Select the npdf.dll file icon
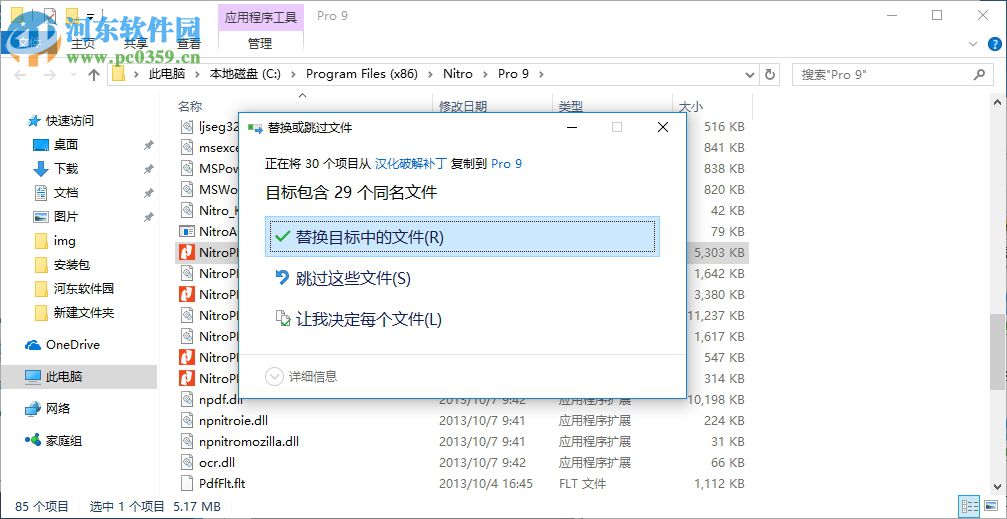The width and height of the screenshot is (1007, 519). point(187,400)
